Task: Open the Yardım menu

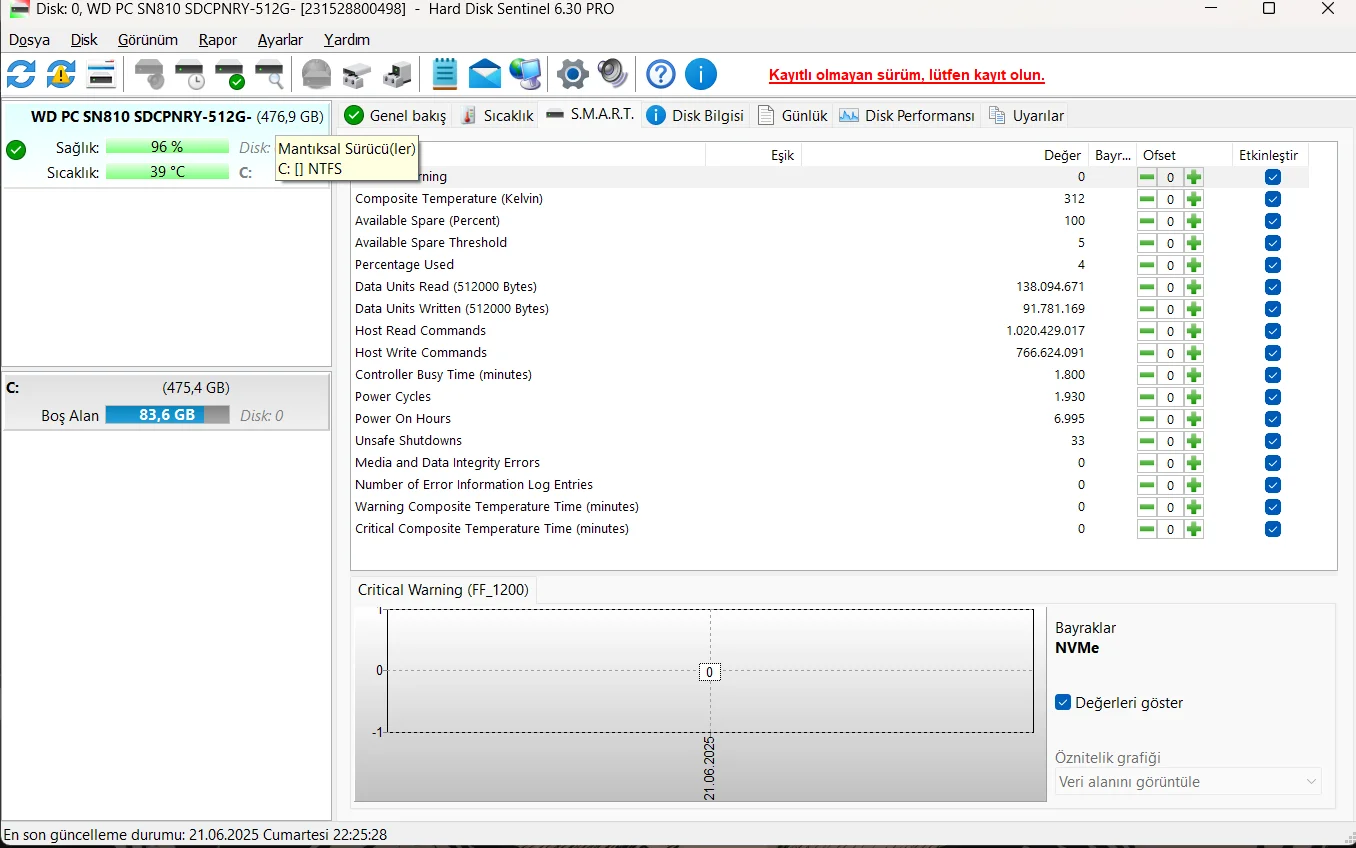Action: pyautogui.click(x=347, y=40)
